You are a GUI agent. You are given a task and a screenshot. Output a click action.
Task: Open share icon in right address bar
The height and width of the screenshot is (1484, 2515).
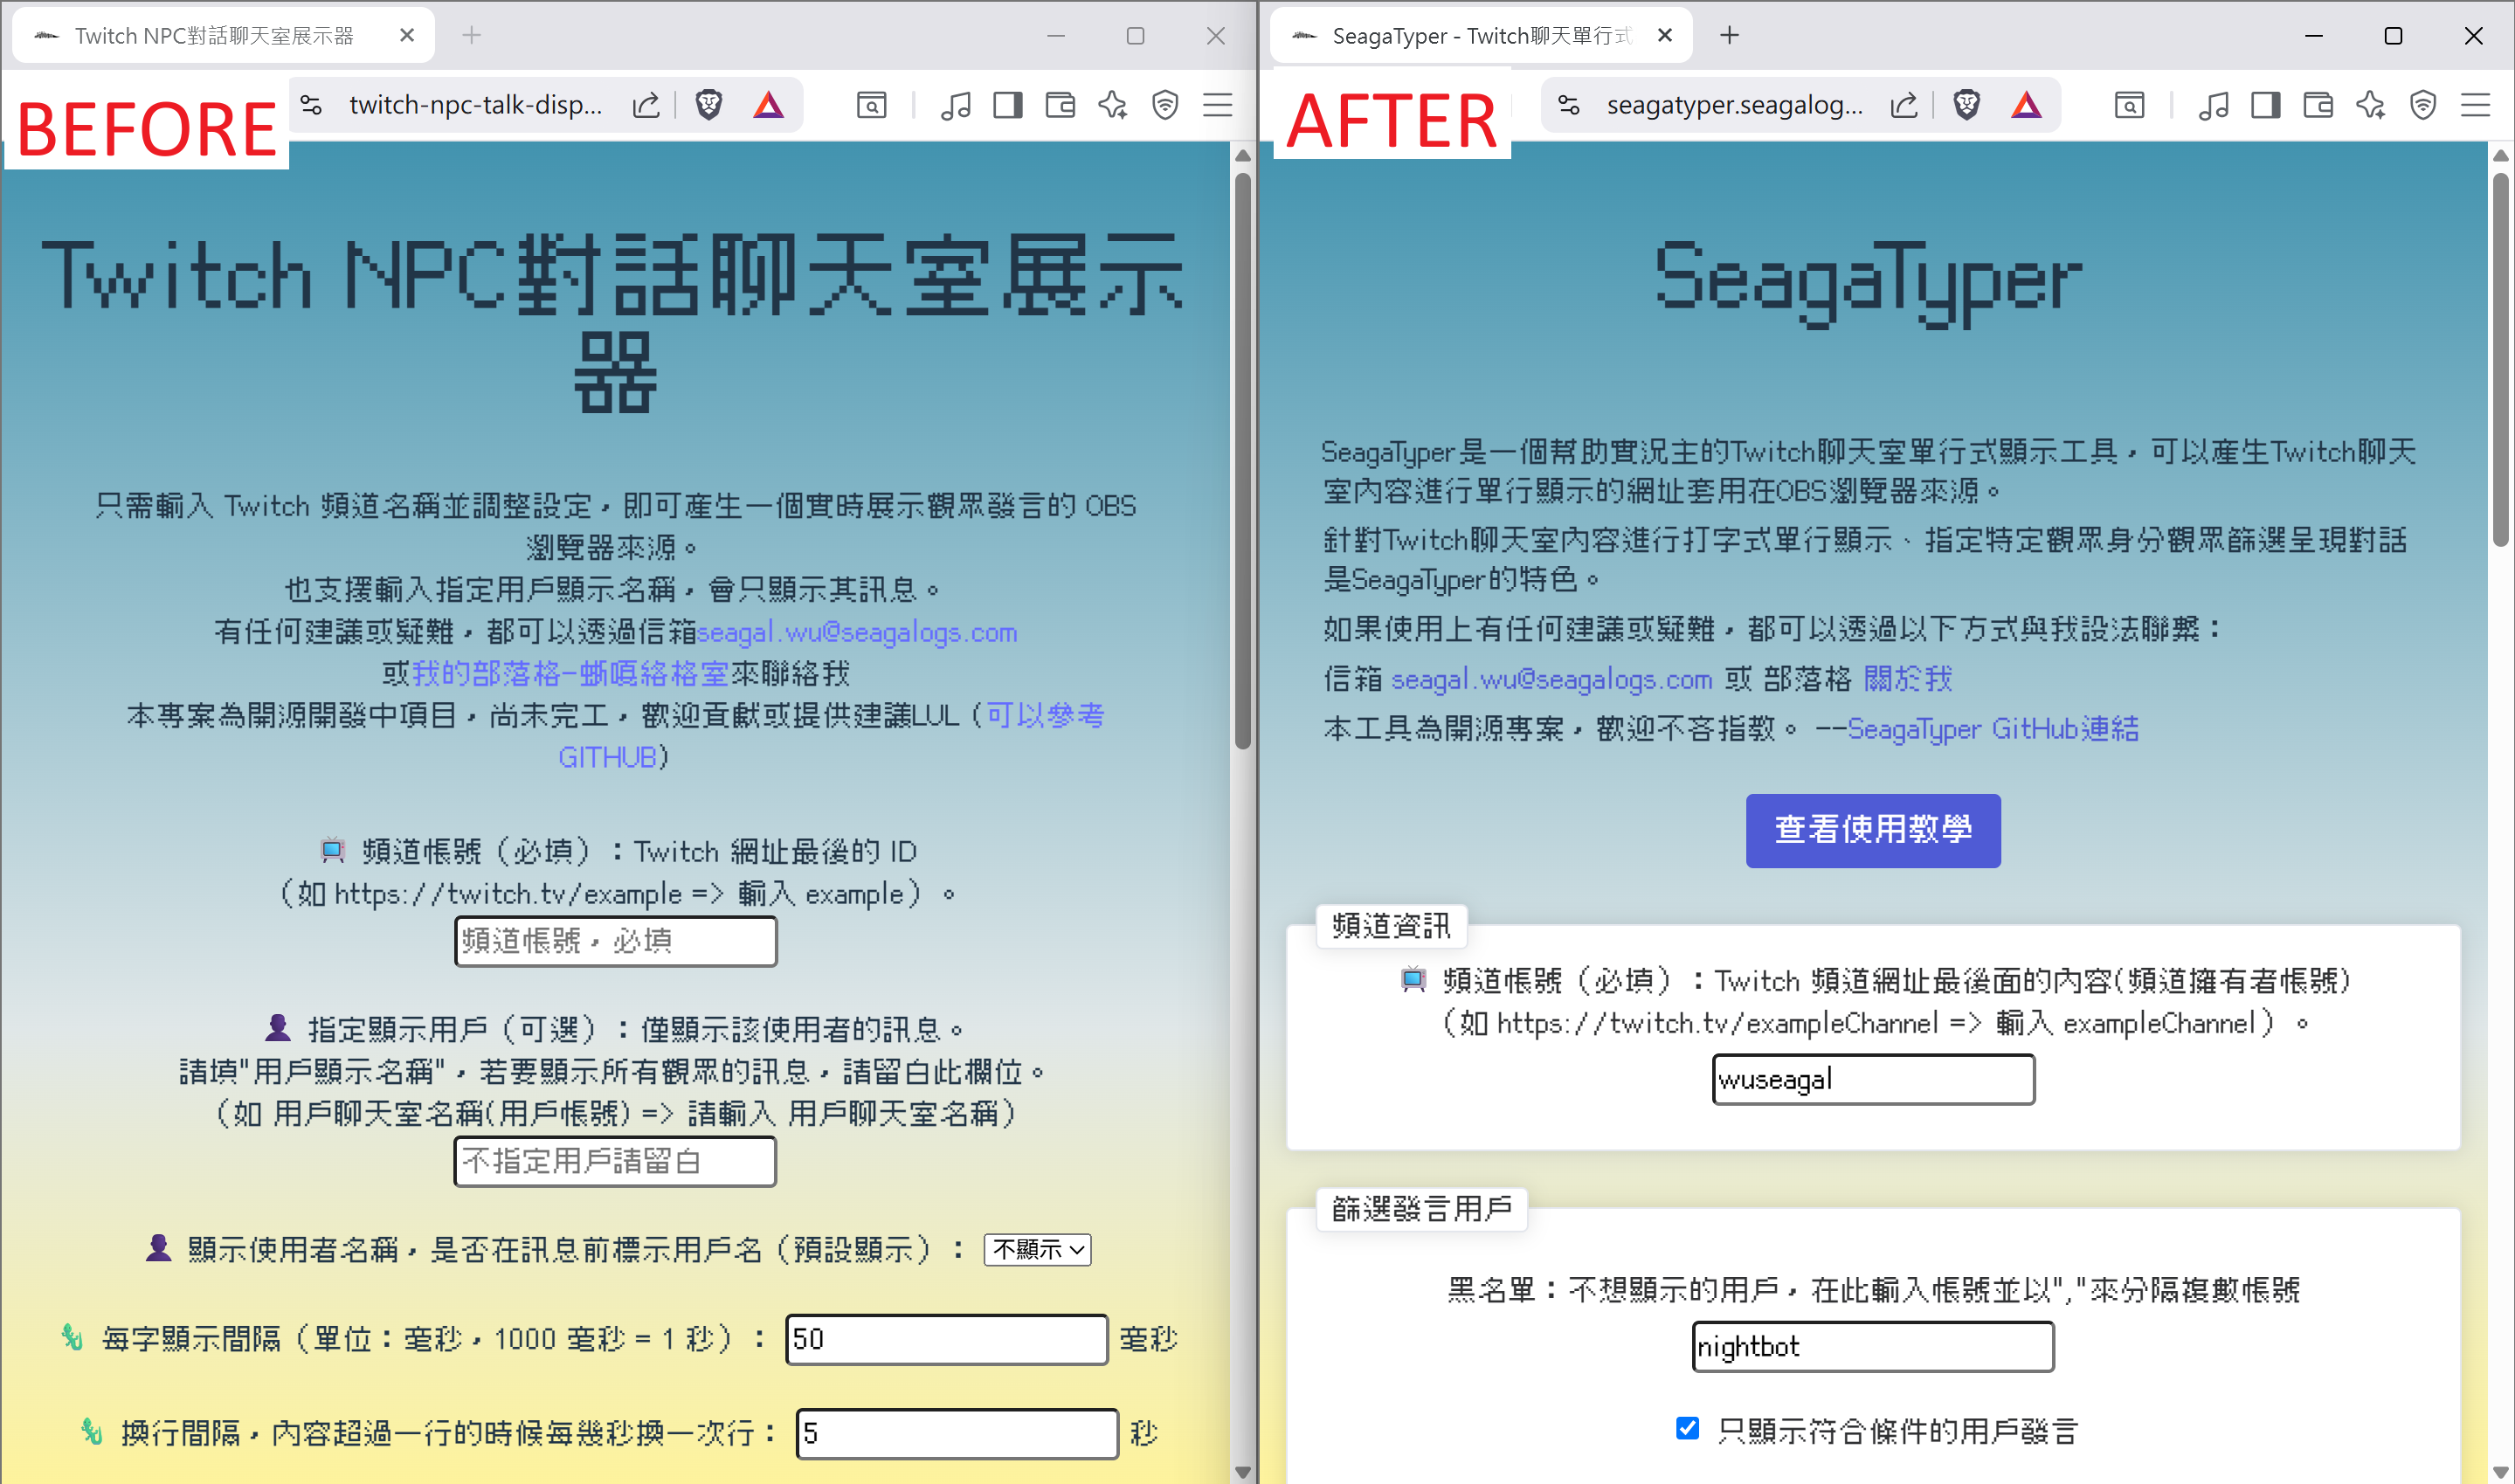click(x=1904, y=105)
